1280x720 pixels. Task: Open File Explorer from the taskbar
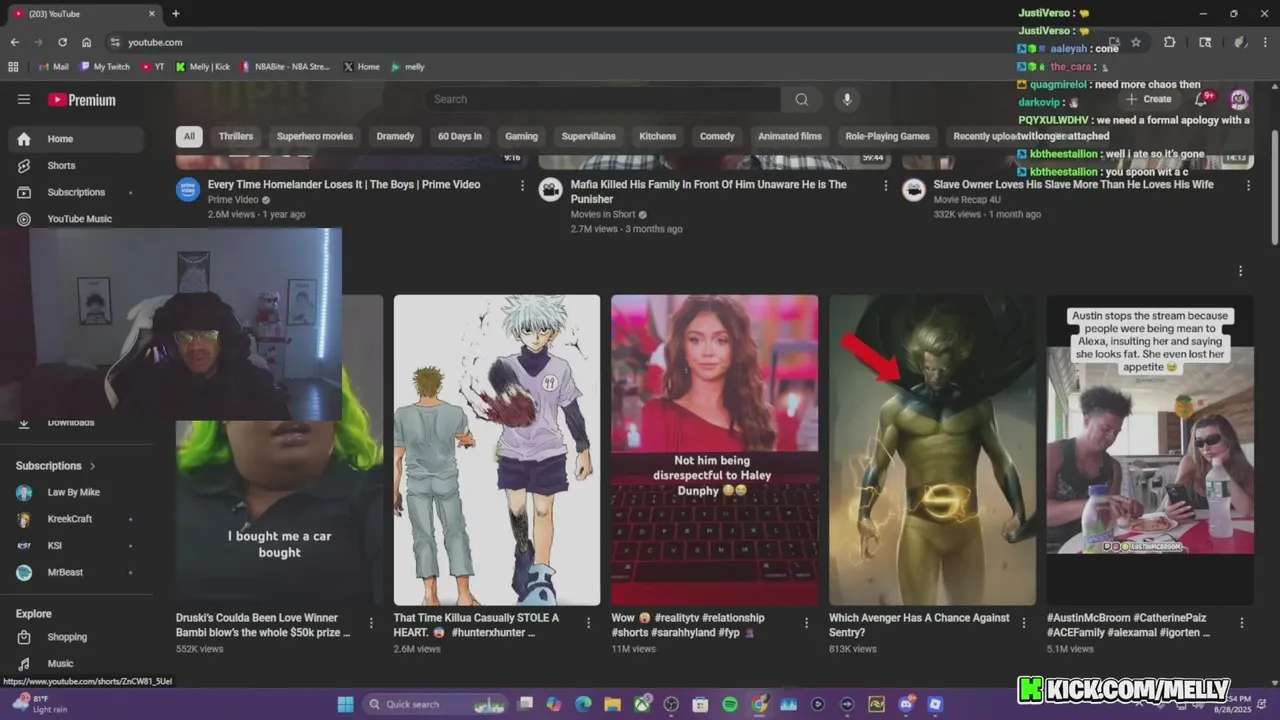(x=612, y=704)
